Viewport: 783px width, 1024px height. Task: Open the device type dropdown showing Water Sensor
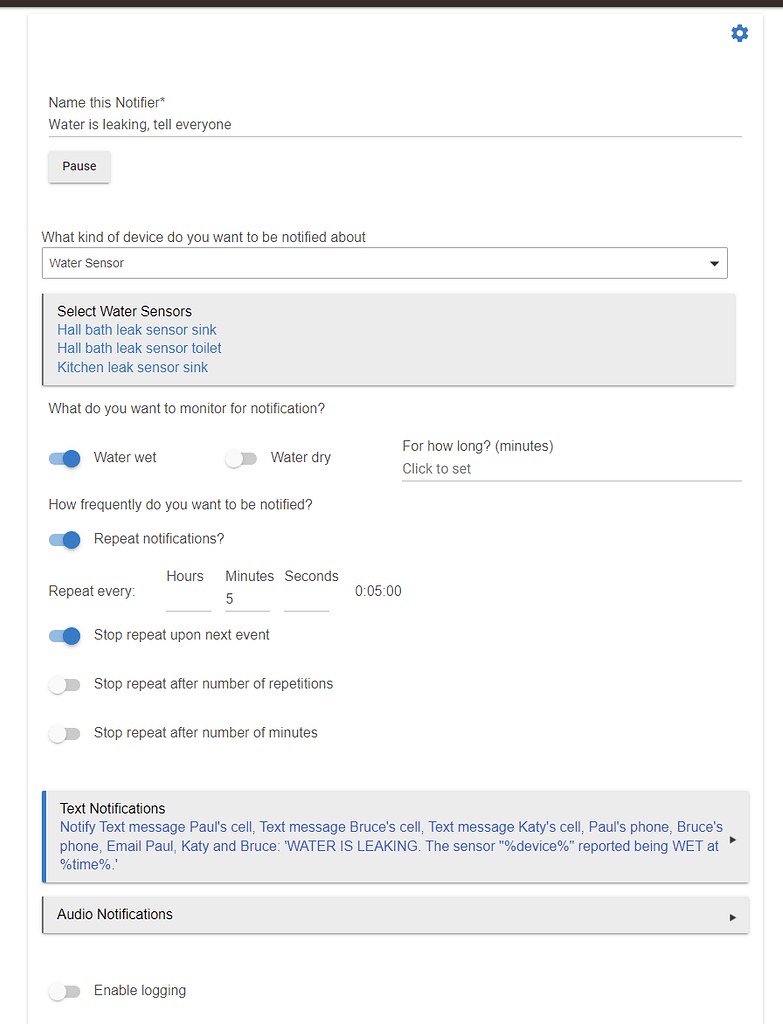[714, 262]
